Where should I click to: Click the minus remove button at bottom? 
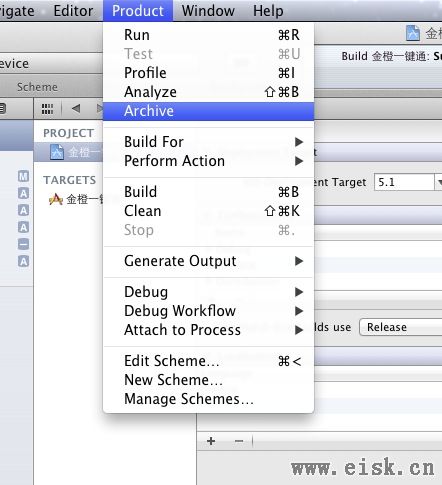239,441
